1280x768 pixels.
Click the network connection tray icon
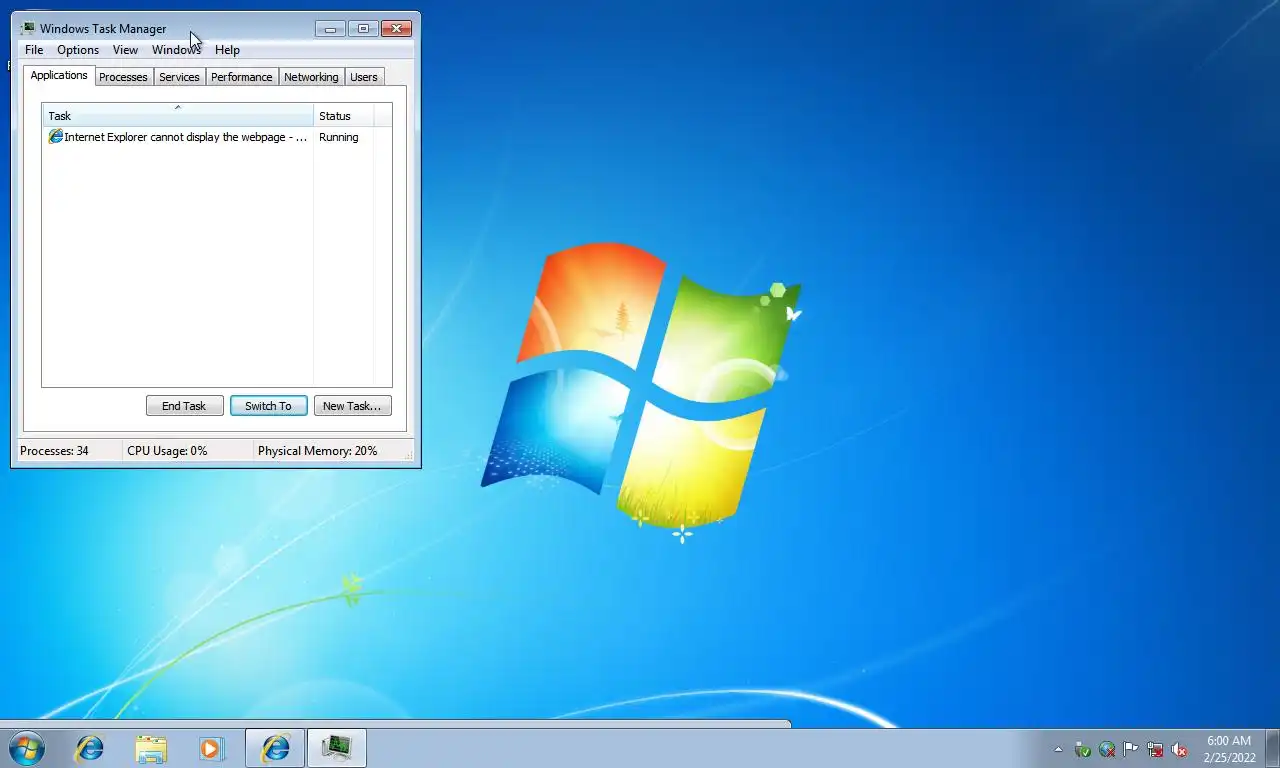(1155, 749)
